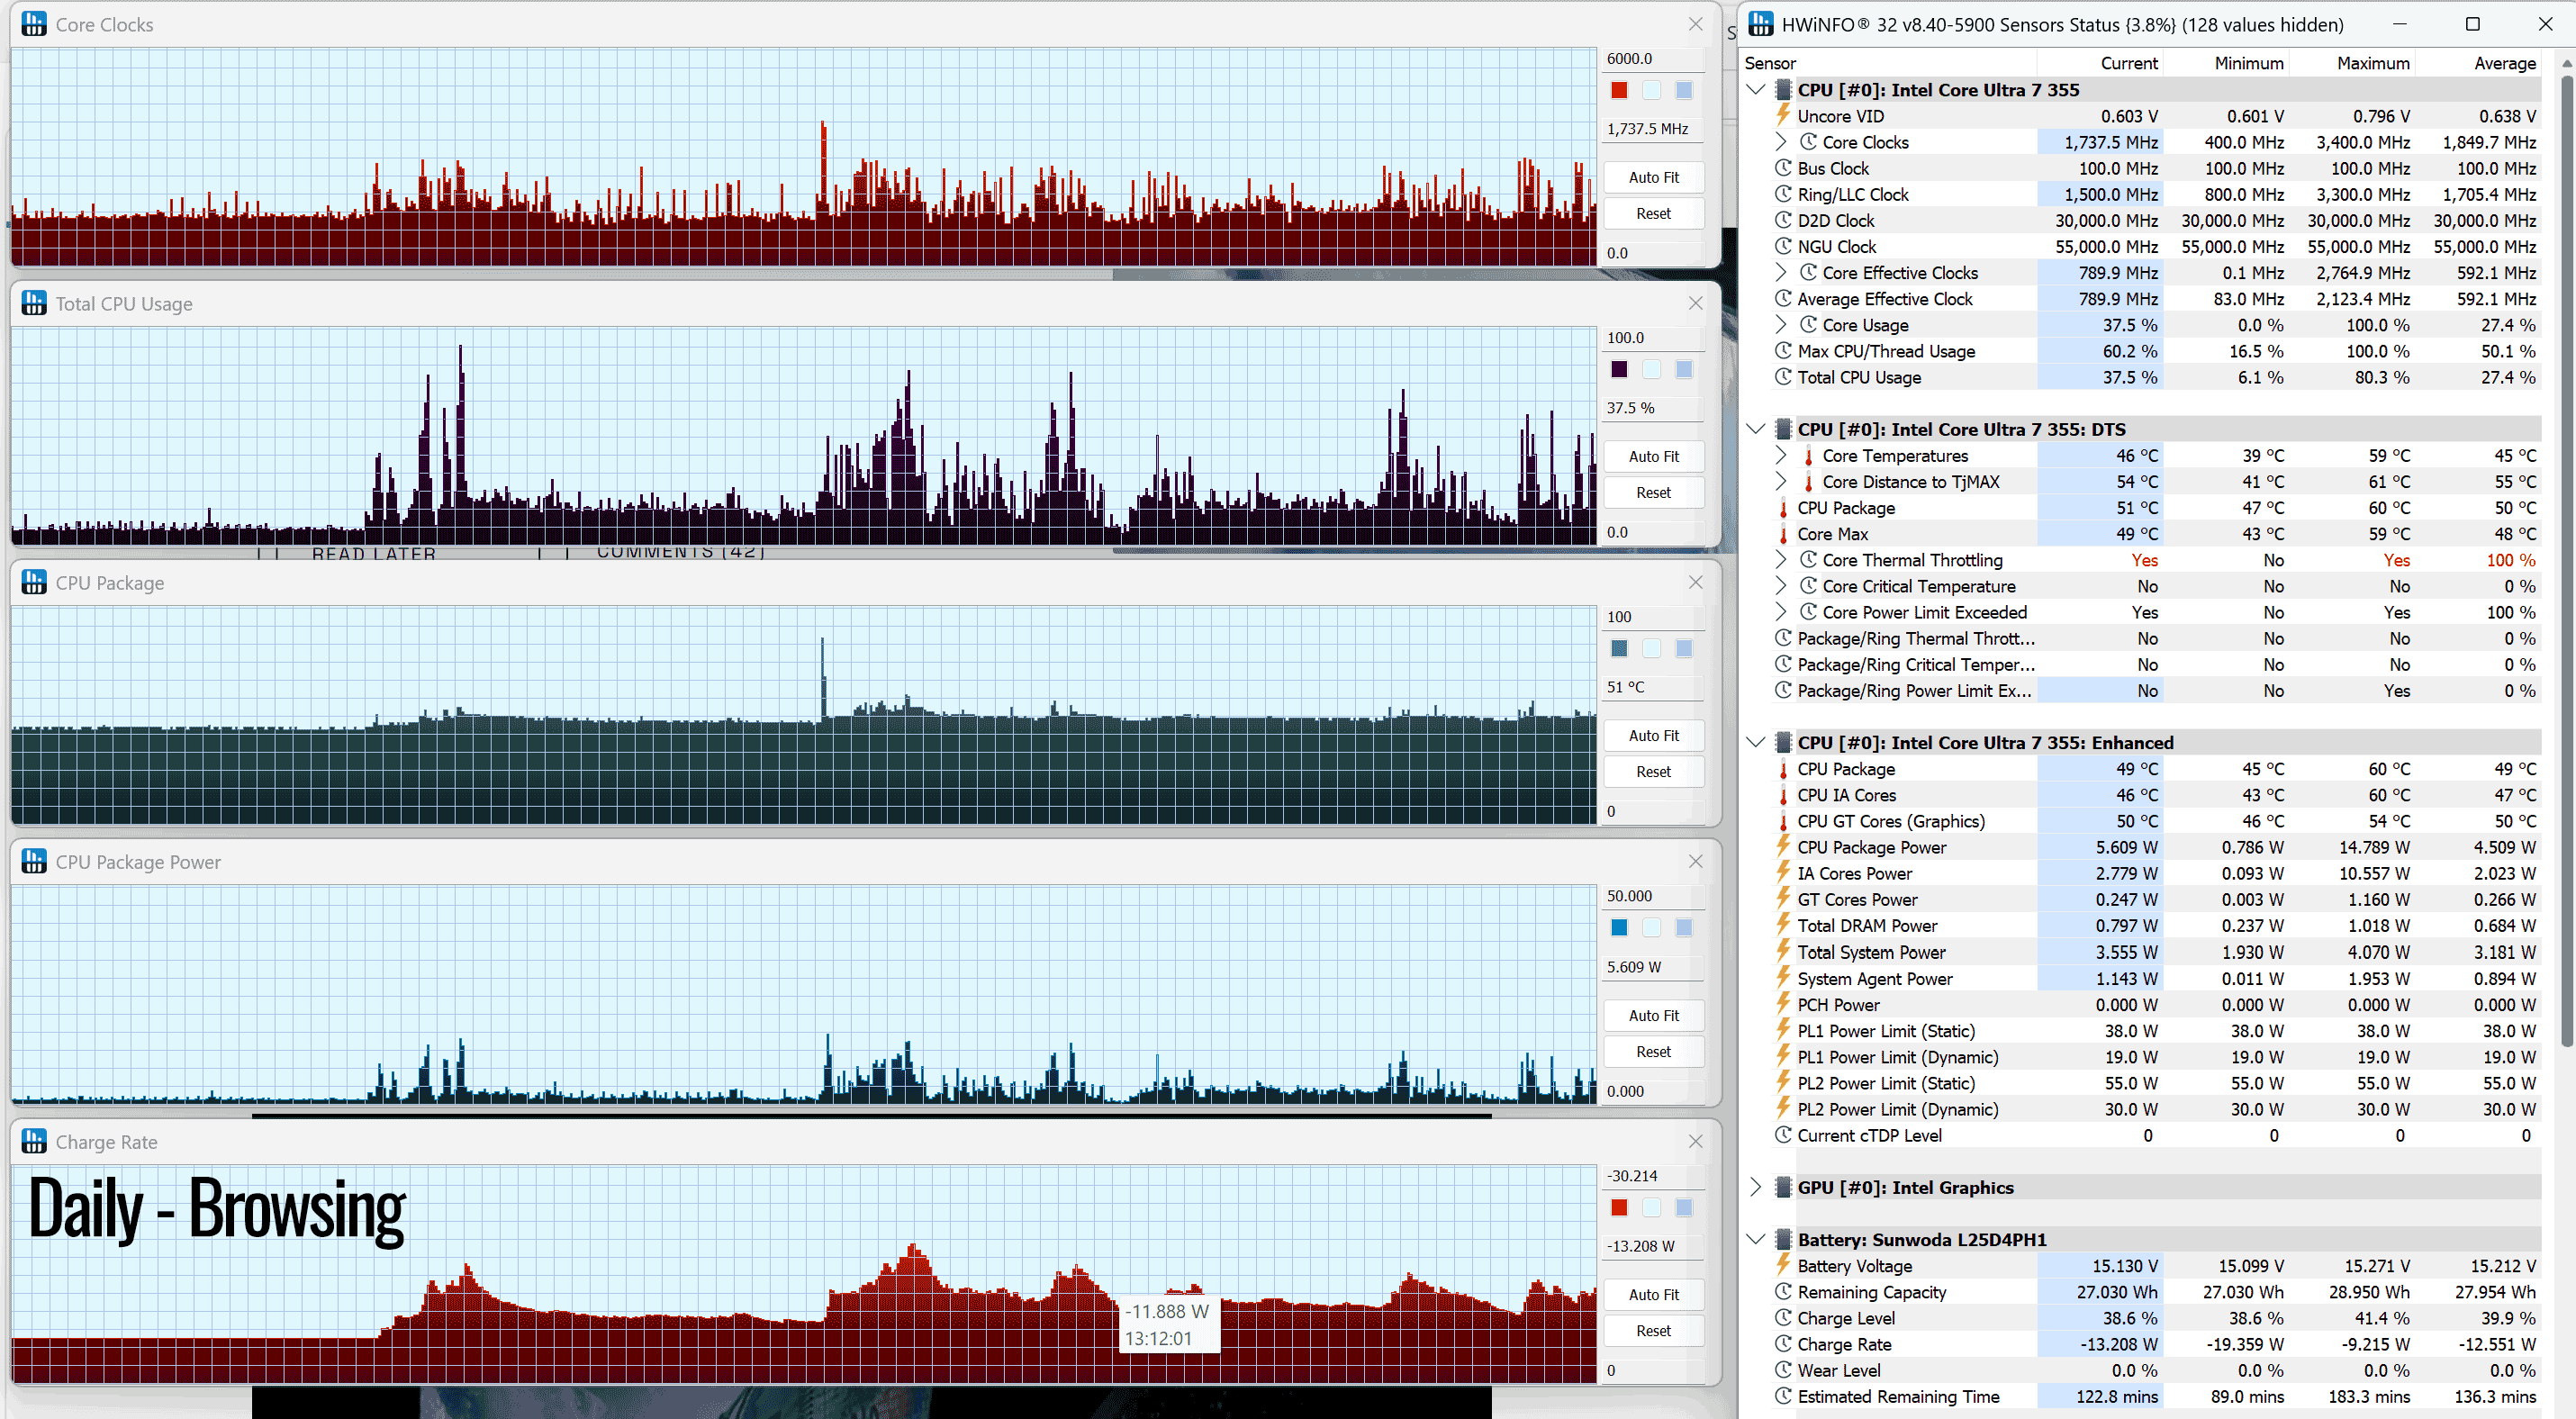The height and width of the screenshot is (1419, 2576).
Task: Click the red graph color swatch in Core Clocks
Action: point(1619,91)
